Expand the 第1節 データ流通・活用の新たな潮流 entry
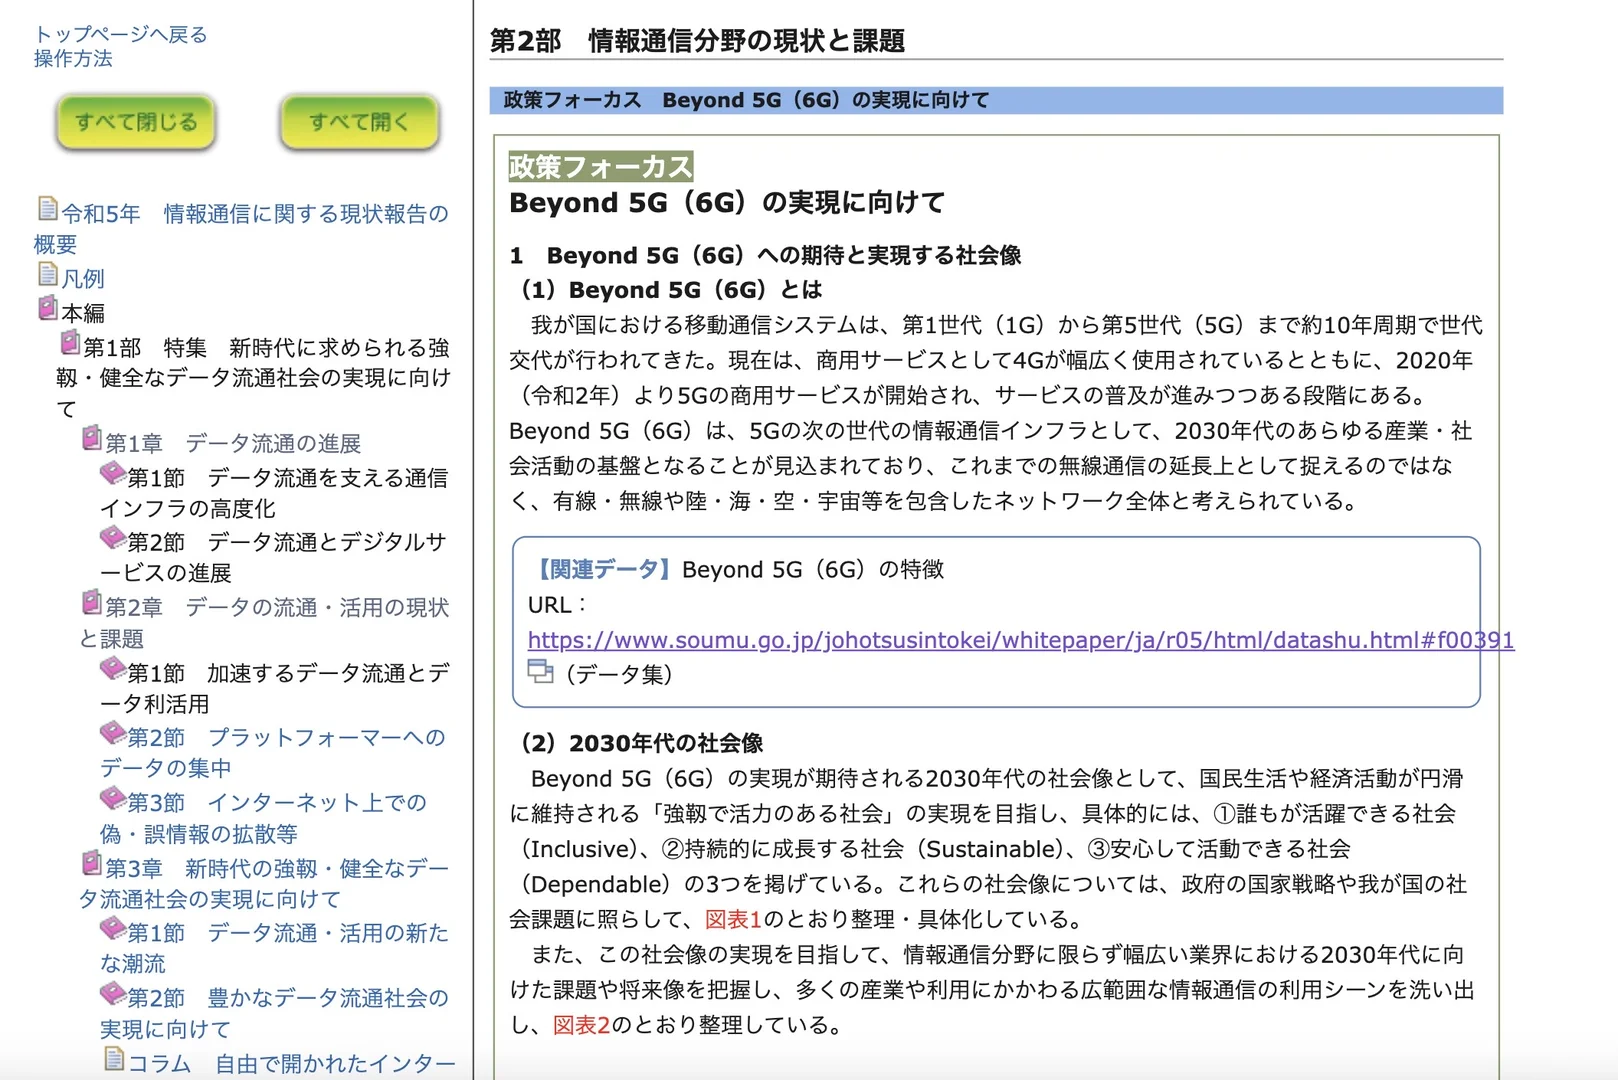The height and width of the screenshot is (1080, 1618). click(112, 927)
